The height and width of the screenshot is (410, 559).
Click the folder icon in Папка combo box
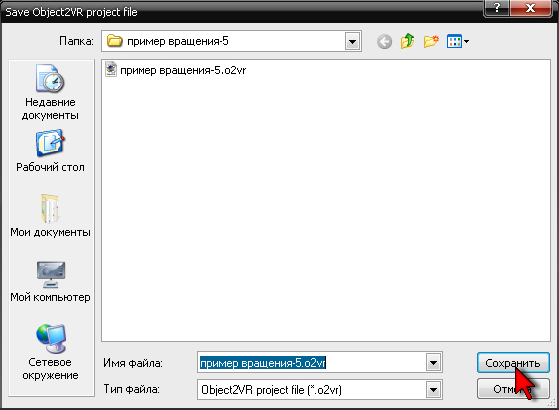(x=115, y=41)
